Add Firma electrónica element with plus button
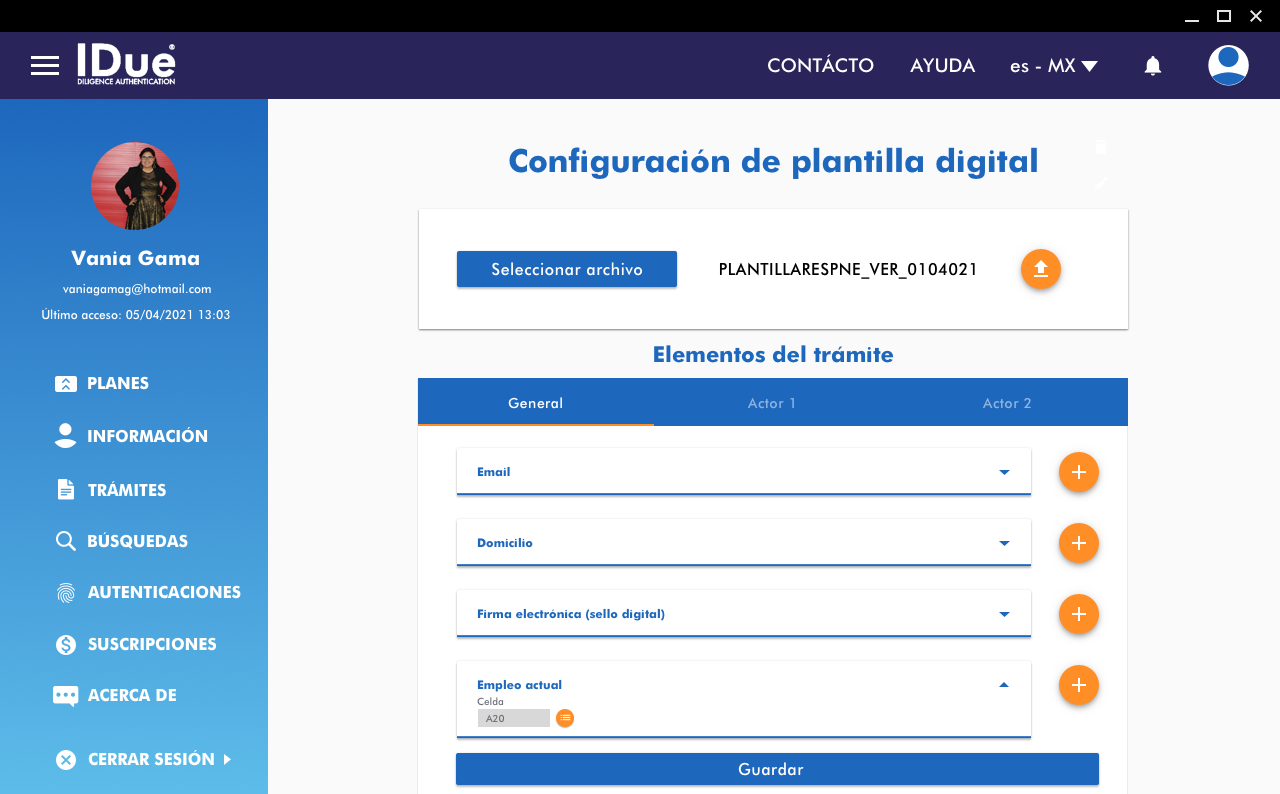This screenshot has width=1280, height=794. [1078, 614]
